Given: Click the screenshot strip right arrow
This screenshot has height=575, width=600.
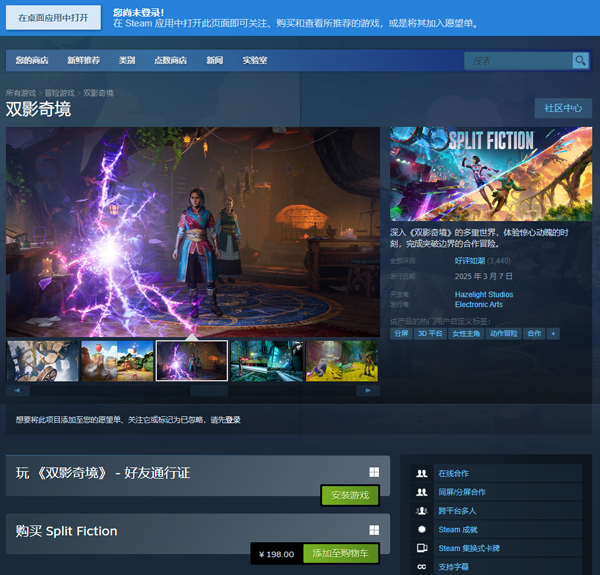Looking at the screenshot, I should (x=368, y=391).
